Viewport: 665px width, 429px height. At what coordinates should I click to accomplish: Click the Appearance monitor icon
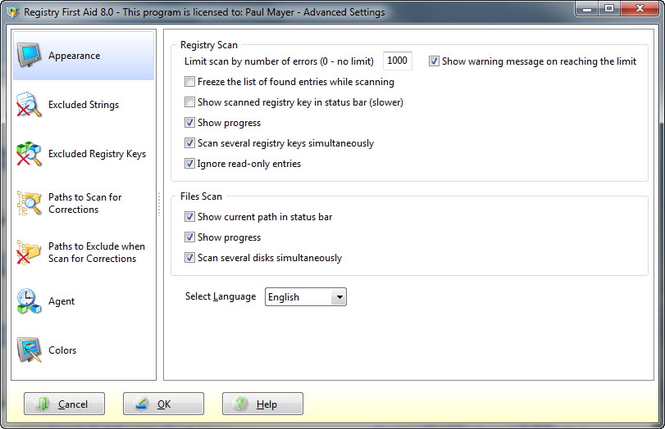pos(29,56)
